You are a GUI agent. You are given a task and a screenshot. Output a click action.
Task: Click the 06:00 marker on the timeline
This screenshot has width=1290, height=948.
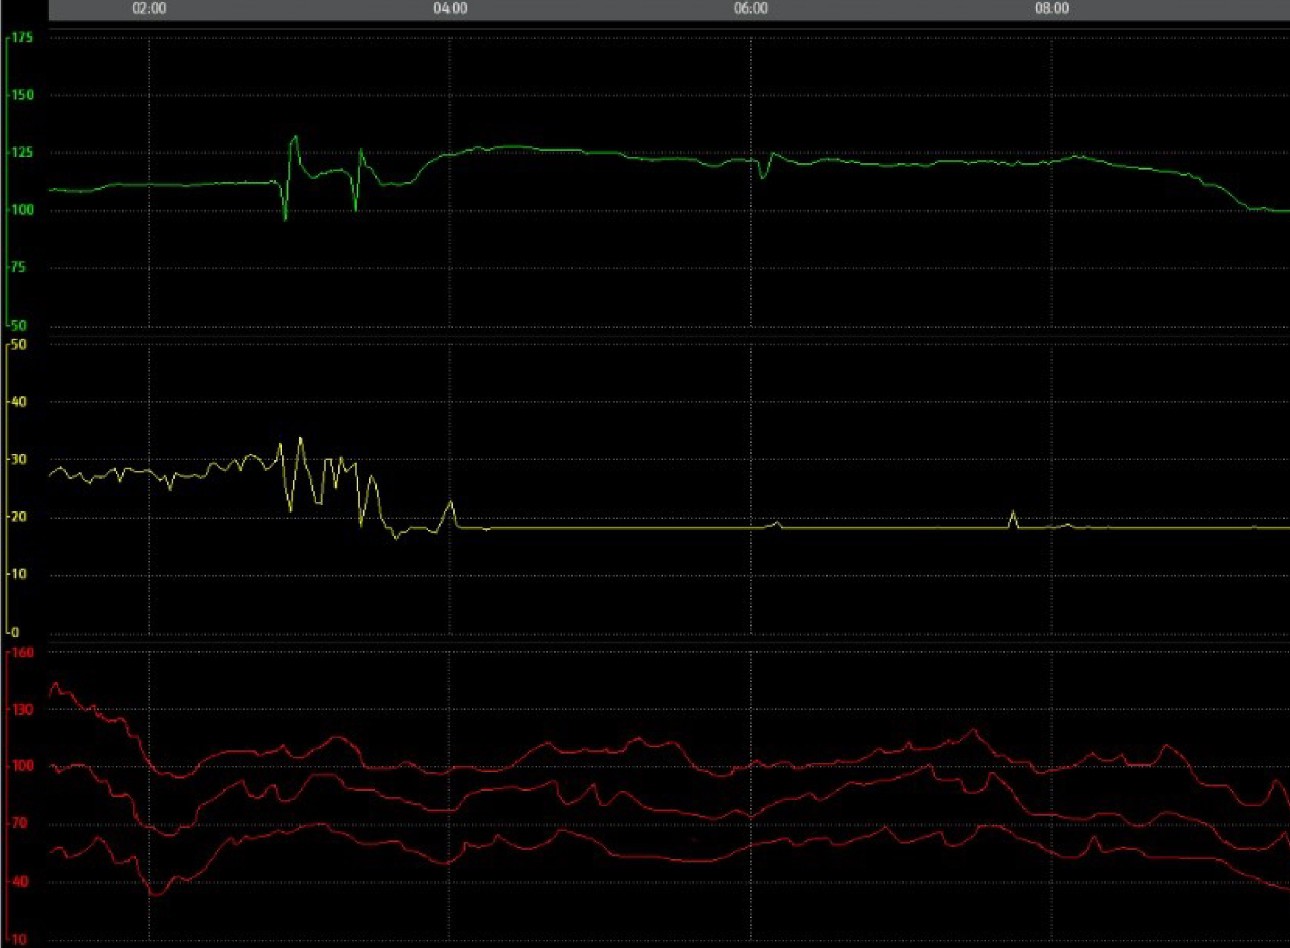tap(751, 8)
